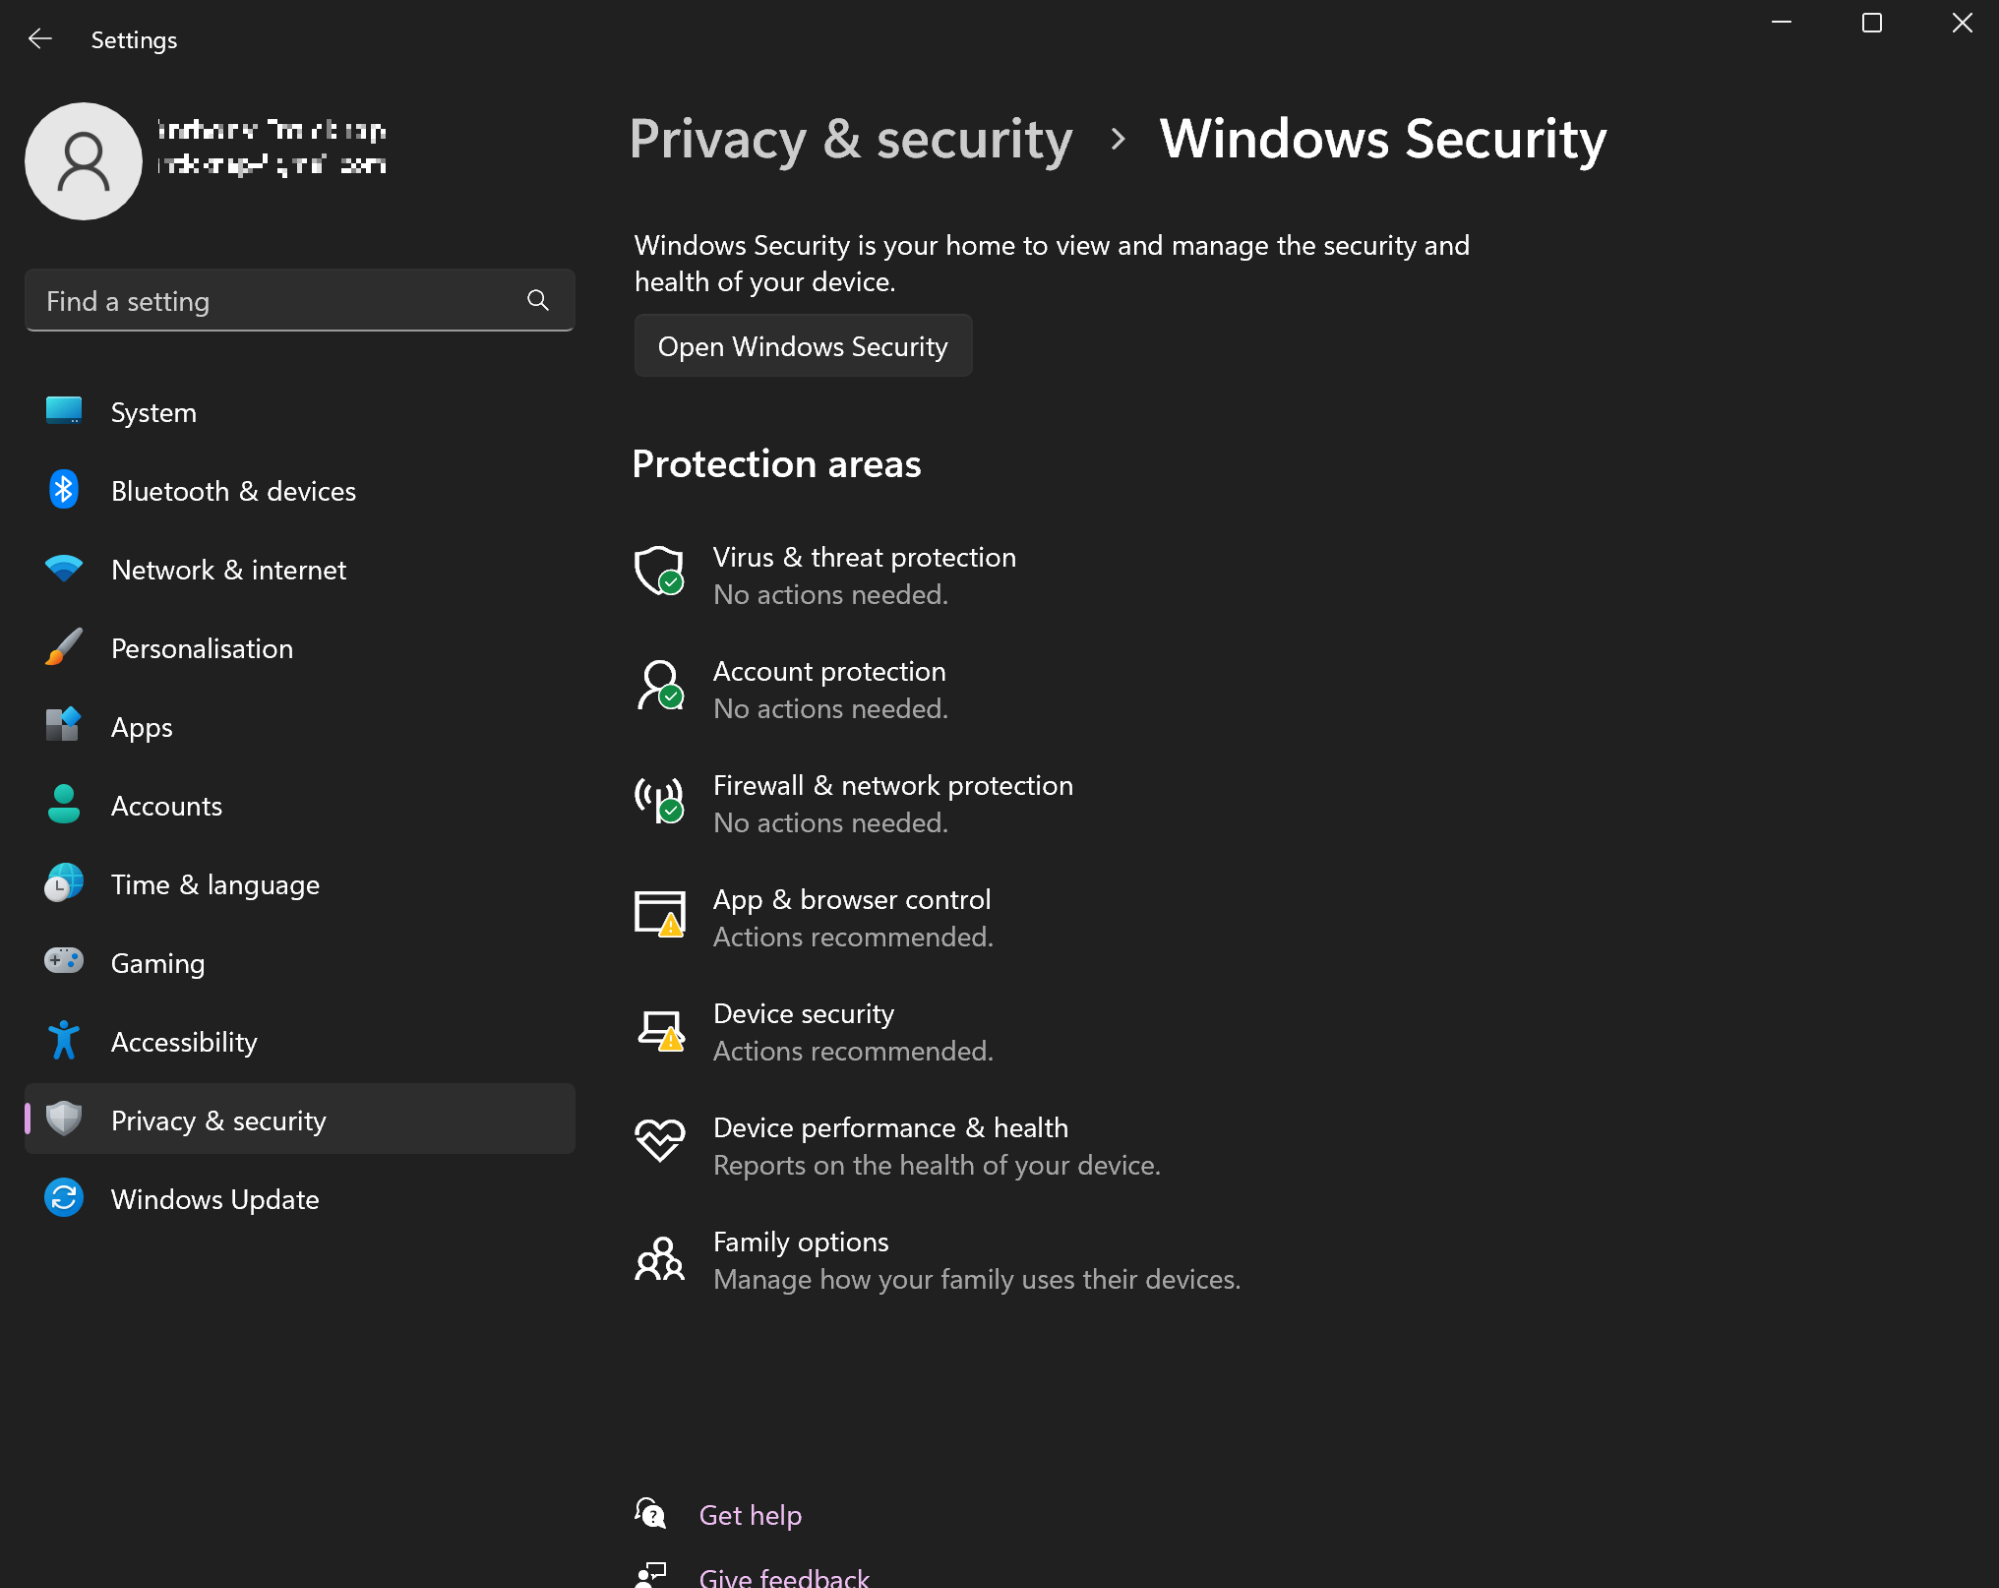This screenshot has height=1588, width=1999.
Task: Open the user profile avatar
Action: tap(83, 161)
